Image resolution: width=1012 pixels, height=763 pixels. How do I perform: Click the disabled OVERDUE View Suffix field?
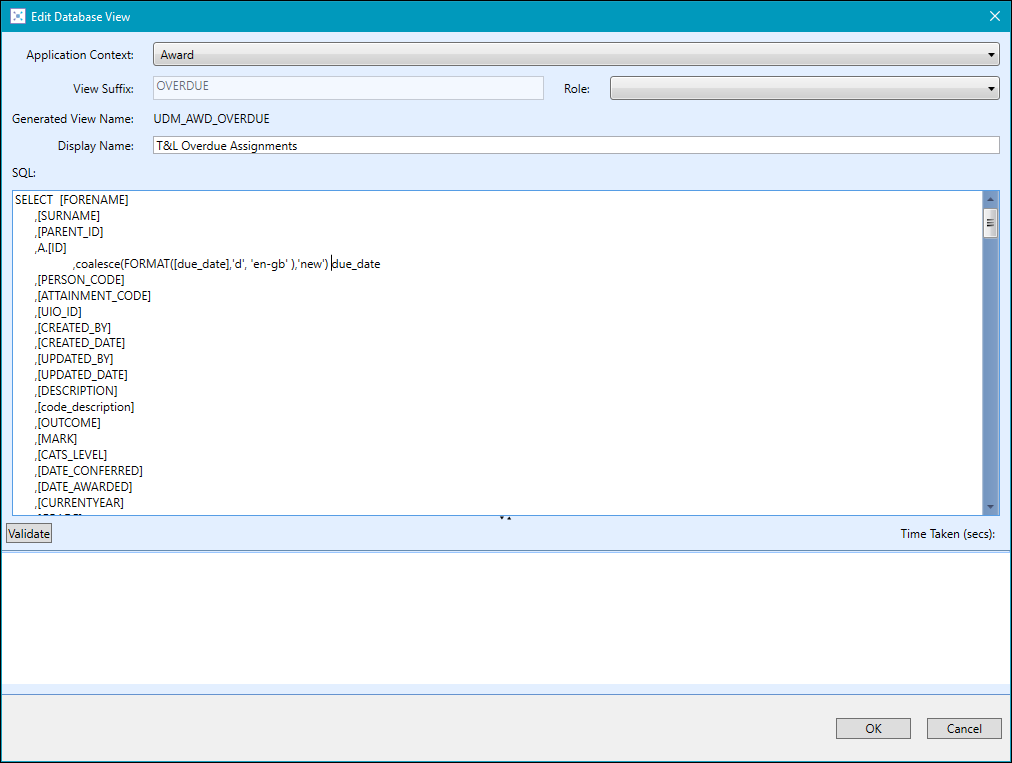tap(347, 87)
